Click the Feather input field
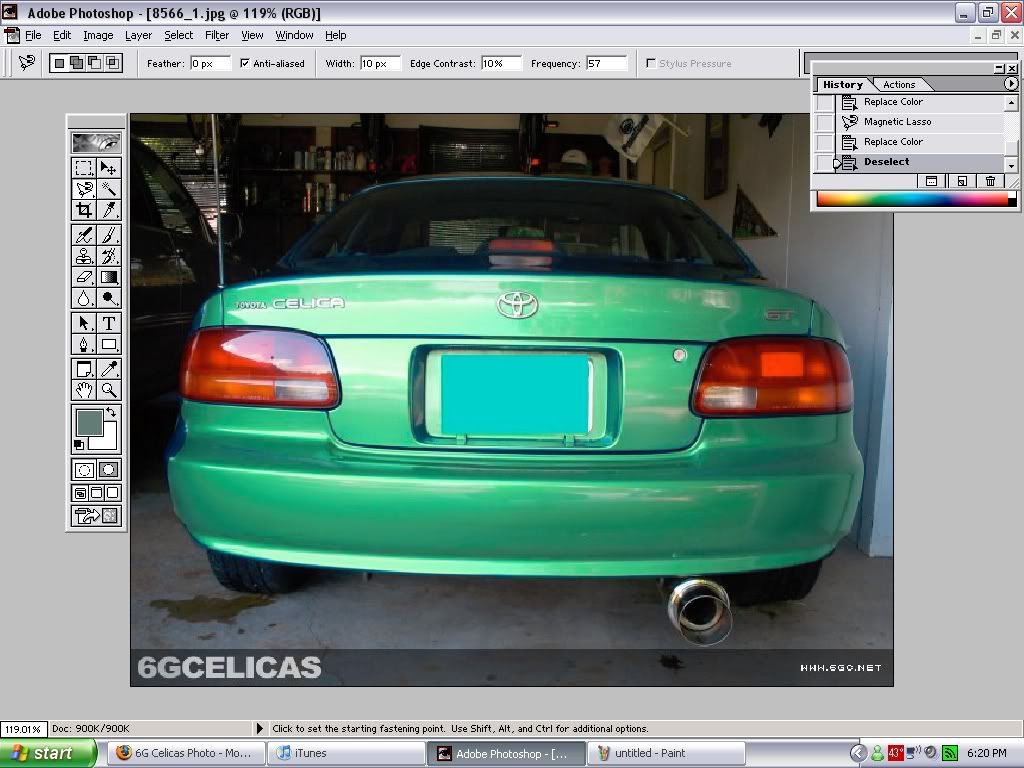The image size is (1024, 768). click(210, 63)
